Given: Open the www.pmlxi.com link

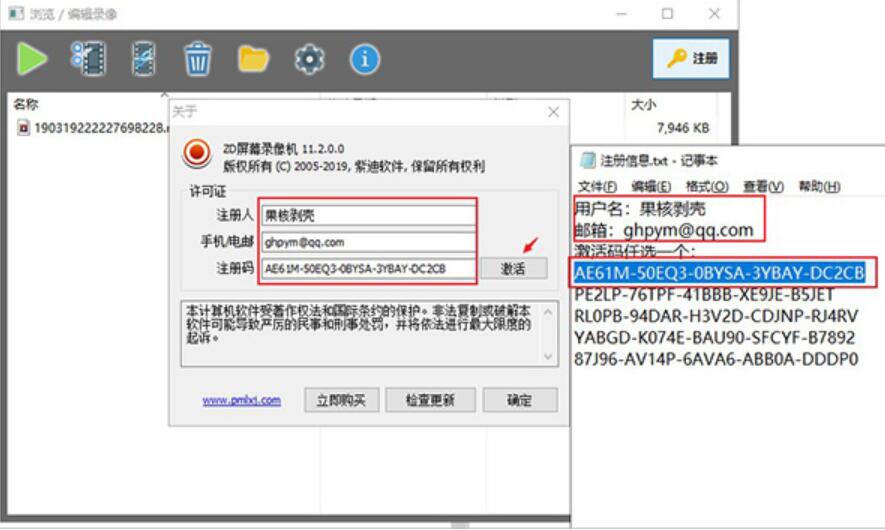Looking at the screenshot, I should point(242,400).
